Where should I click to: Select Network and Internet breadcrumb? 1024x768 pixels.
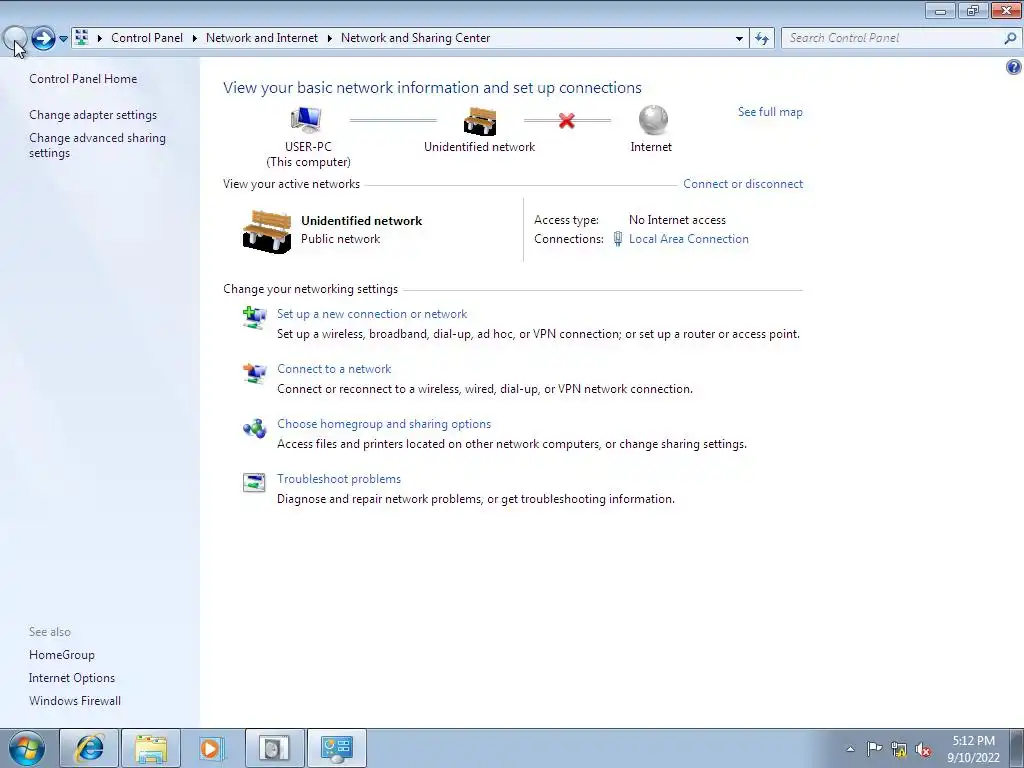coord(262,38)
